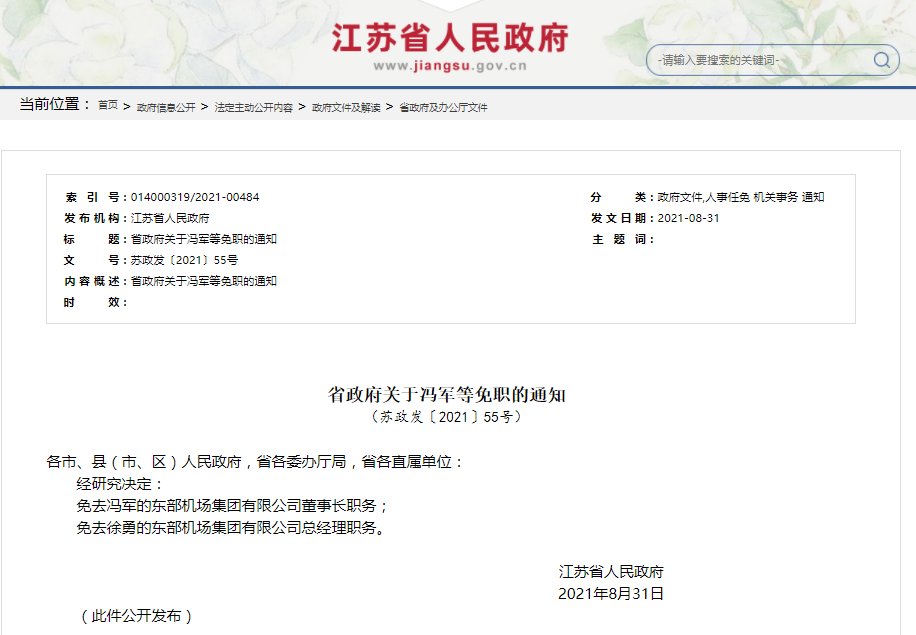
Task: Open 省政府及办公厅文件 breadcrumb link
Action: click(443, 107)
